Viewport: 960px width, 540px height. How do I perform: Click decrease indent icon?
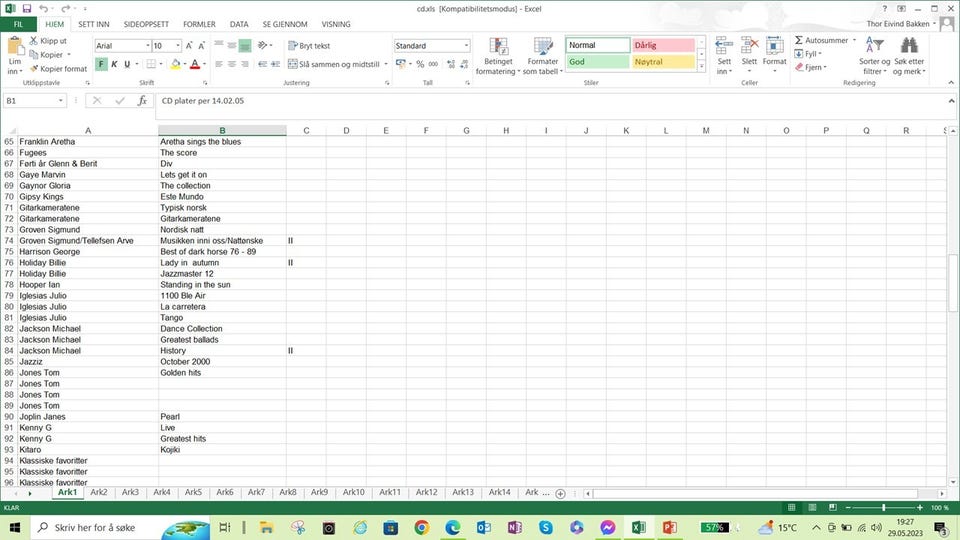click(x=263, y=64)
